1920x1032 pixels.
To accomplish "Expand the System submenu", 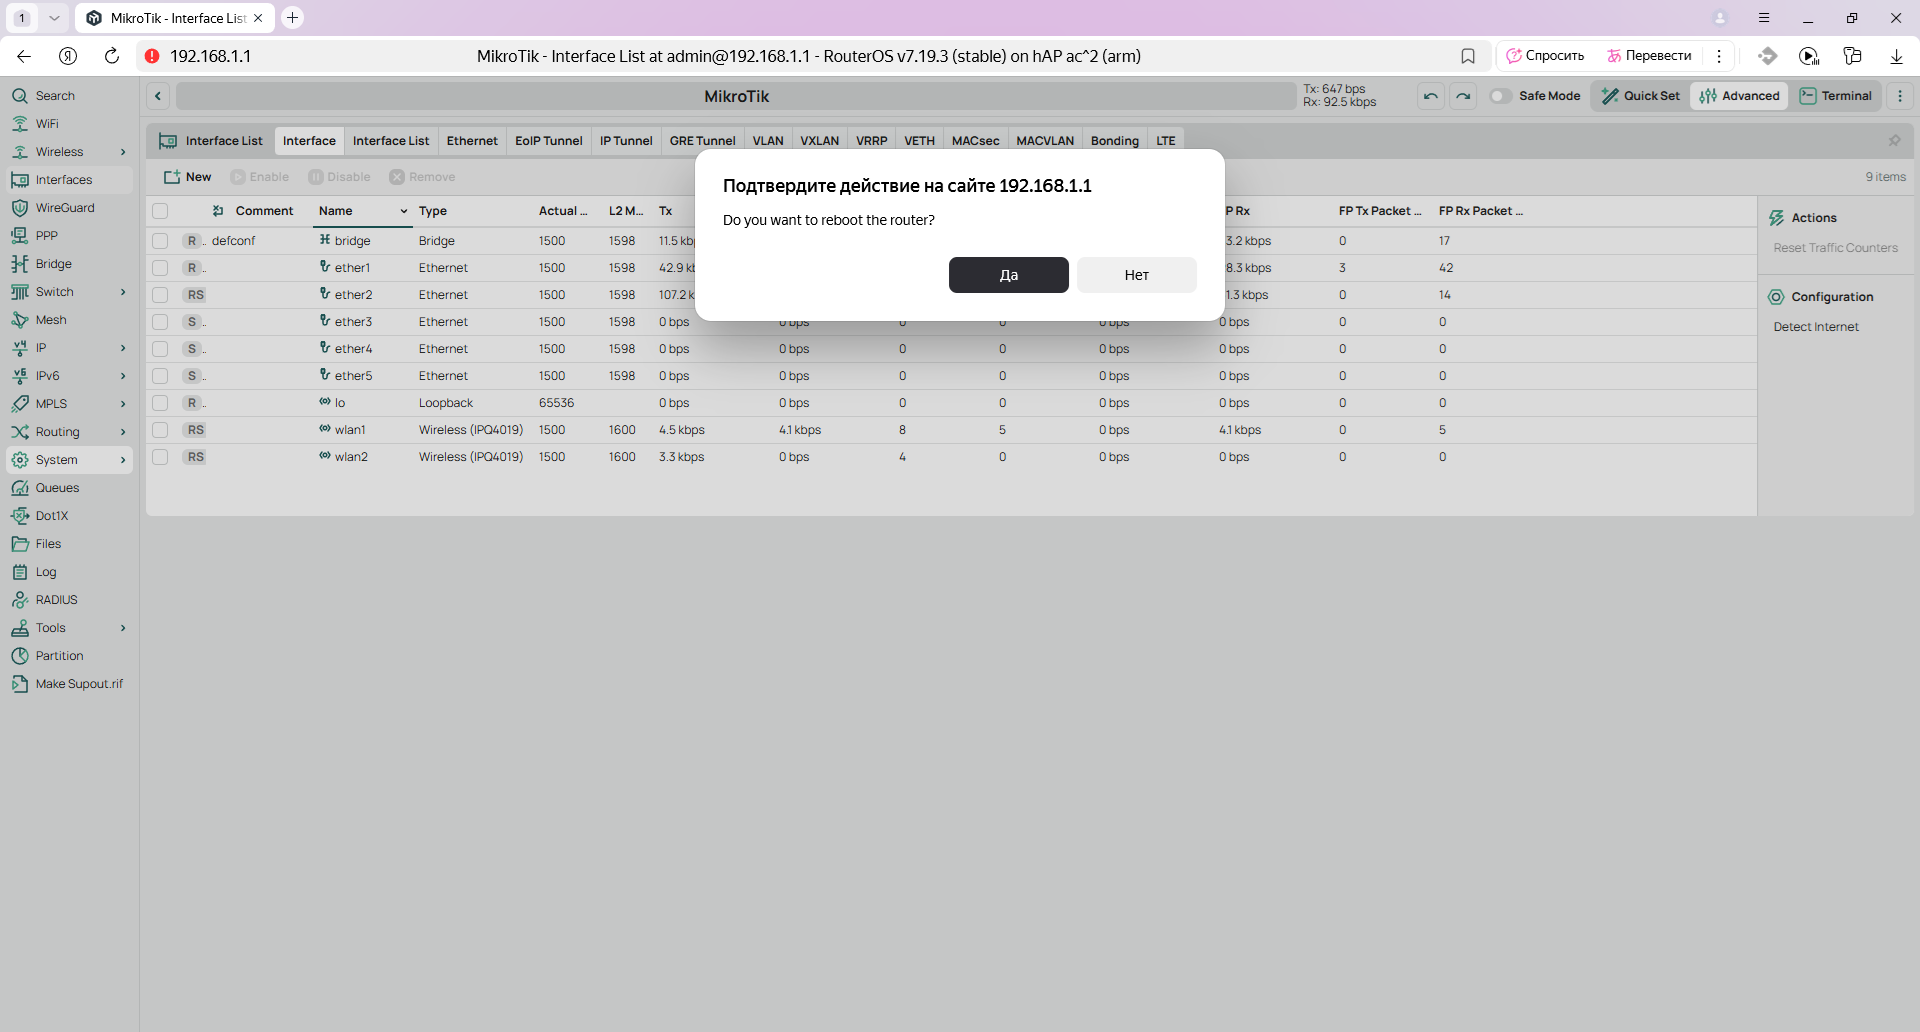I will point(123,460).
